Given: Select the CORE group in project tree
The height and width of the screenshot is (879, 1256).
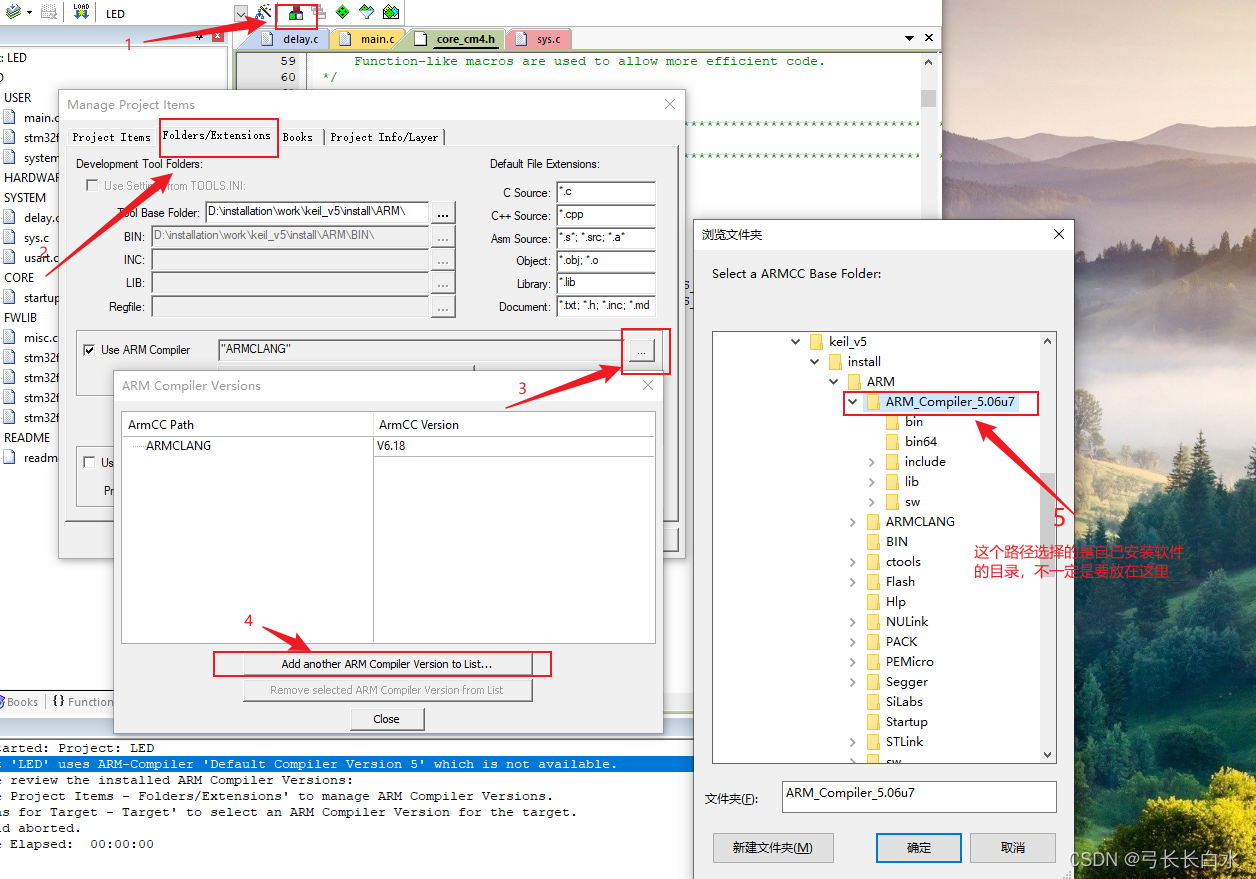Looking at the screenshot, I should tap(19, 278).
